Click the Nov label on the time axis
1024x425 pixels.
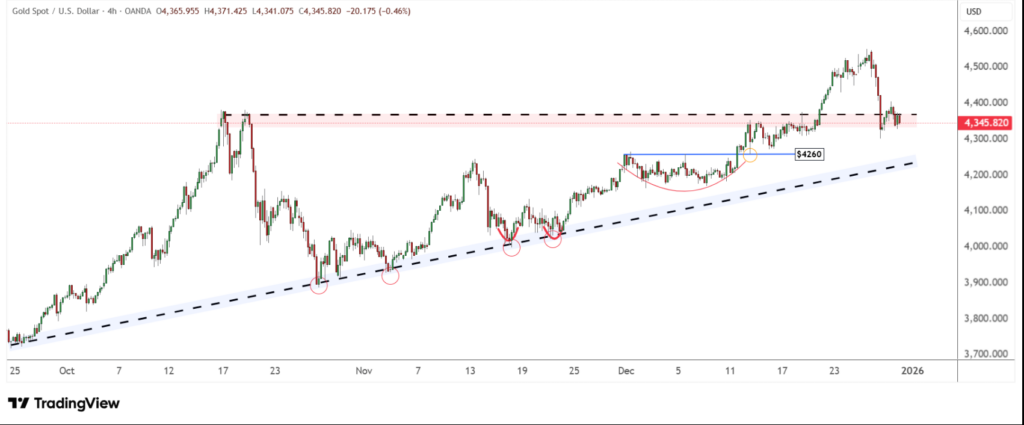(x=363, y=370)
